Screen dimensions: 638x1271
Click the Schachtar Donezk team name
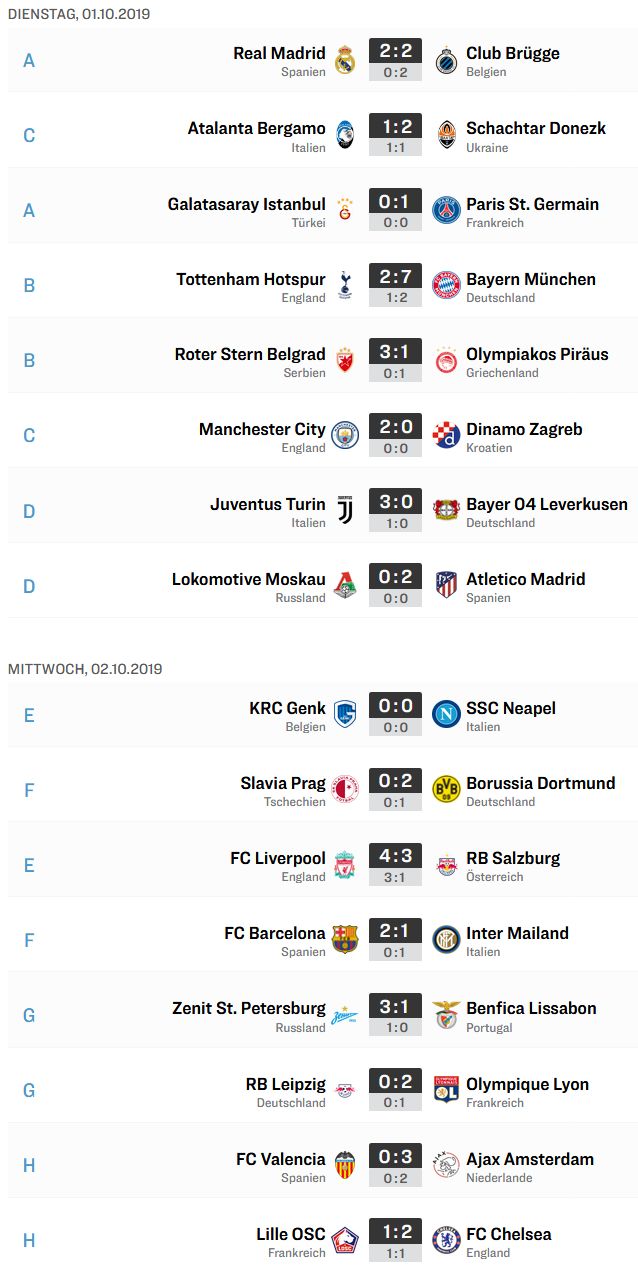tap(536, 128)
